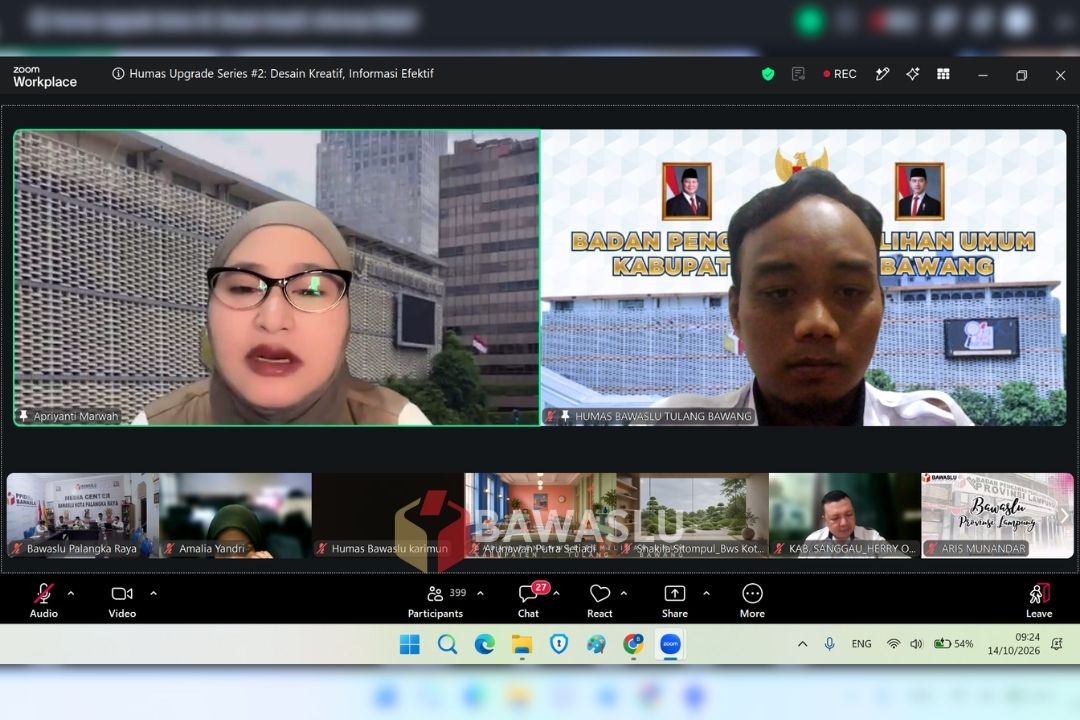Open the meeting info icon beside the title

(x=118, y=74)
